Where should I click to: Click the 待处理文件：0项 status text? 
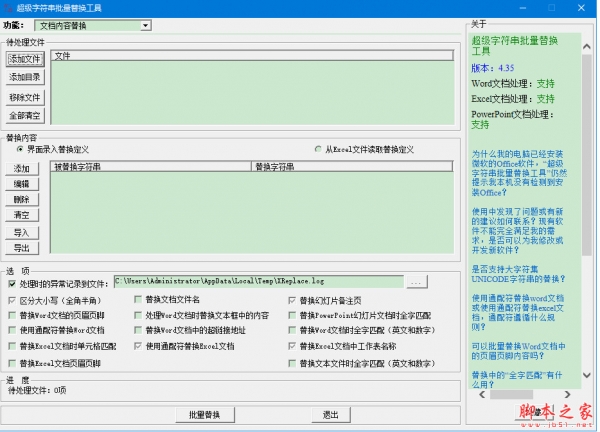click(37, 390)
